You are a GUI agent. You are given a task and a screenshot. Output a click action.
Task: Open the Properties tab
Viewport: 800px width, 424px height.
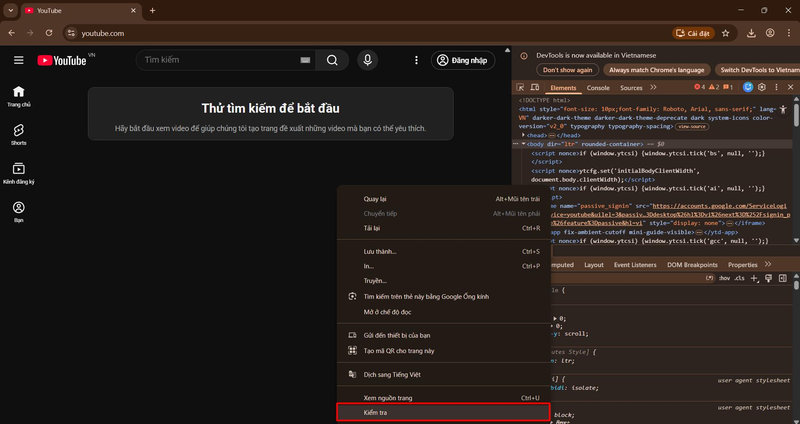pos(743,265)
